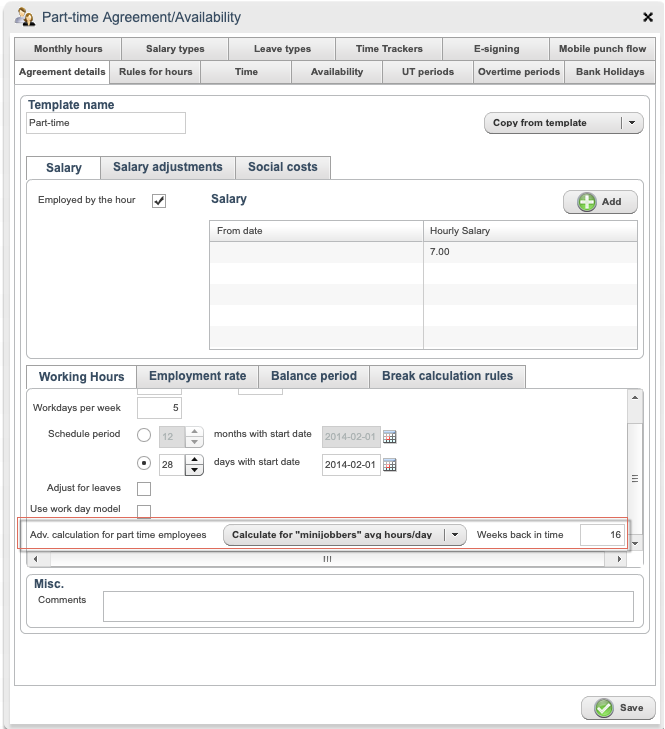665x729 pixels.
Task: Click Weeks back in time field
Action: (x=602, y=535)
